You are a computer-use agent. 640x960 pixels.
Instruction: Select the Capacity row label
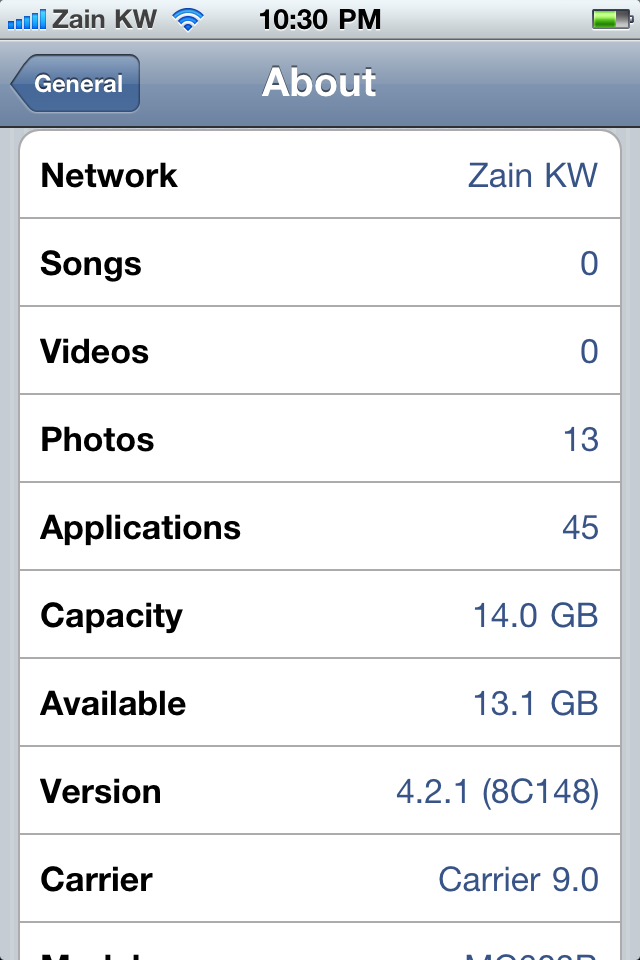click(111, 616)
